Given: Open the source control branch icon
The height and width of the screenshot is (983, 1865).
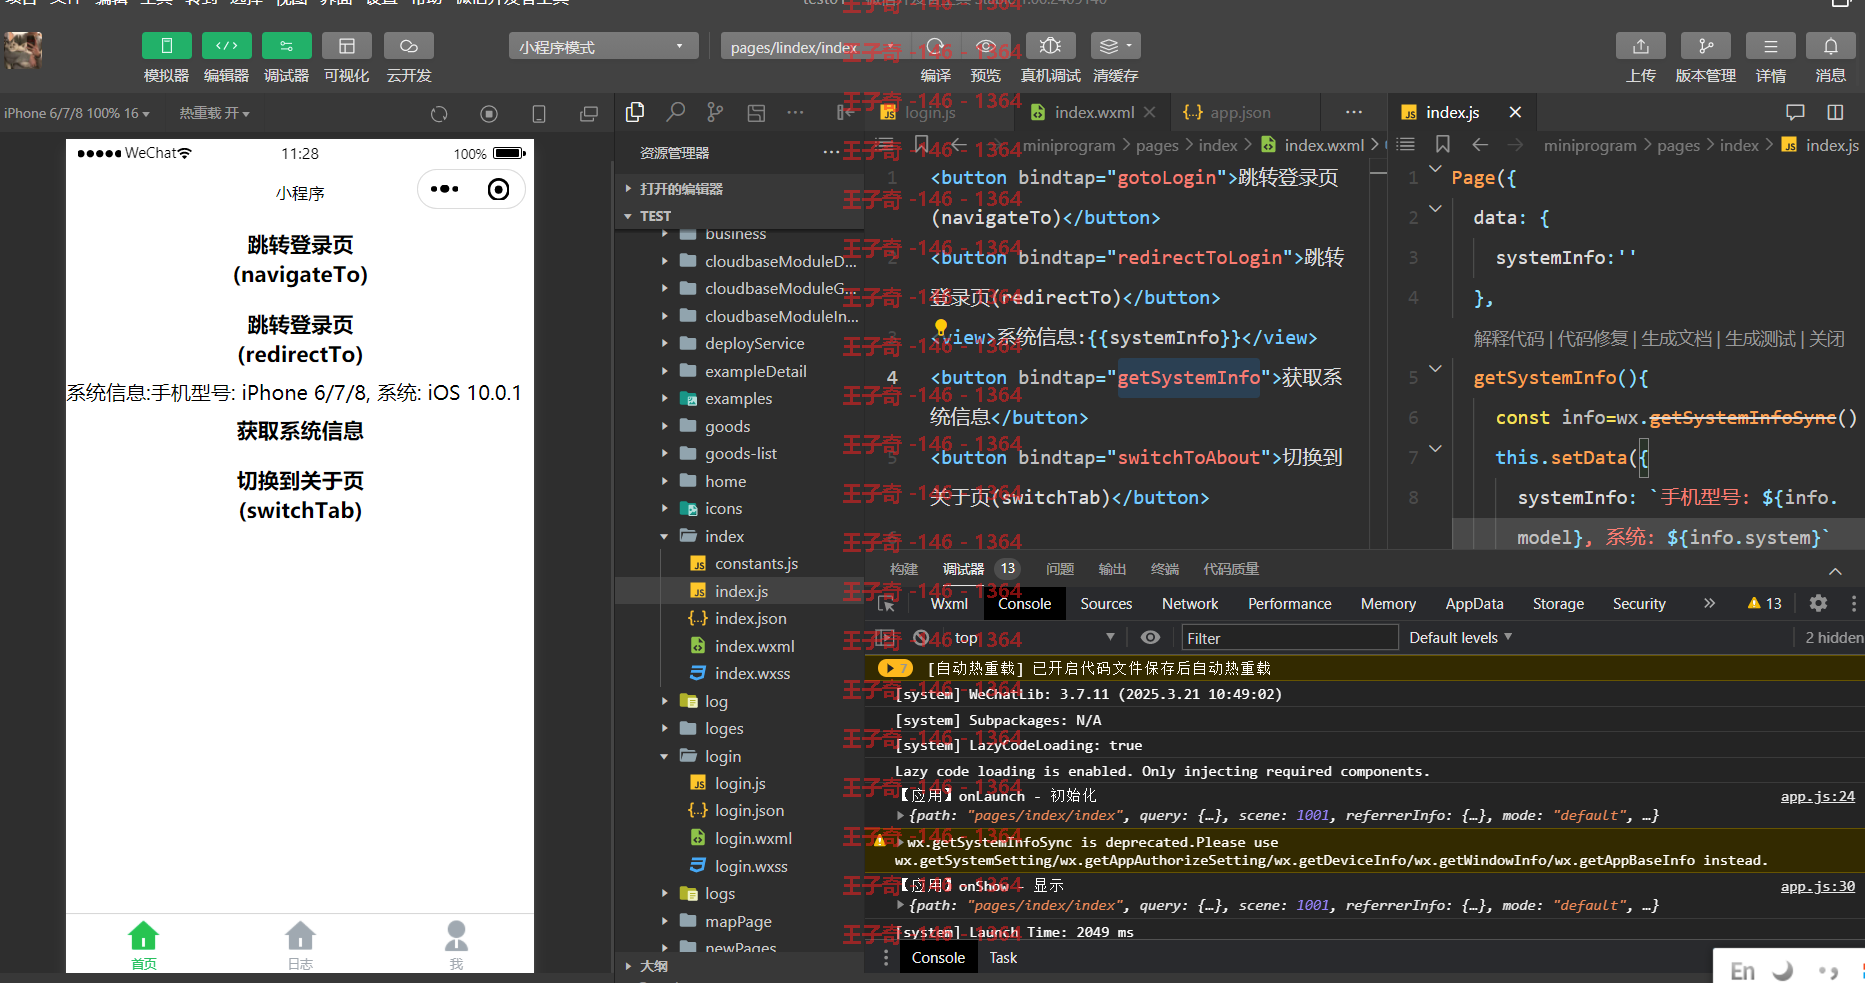Looking at the screenshot, I should click(715, 112).
